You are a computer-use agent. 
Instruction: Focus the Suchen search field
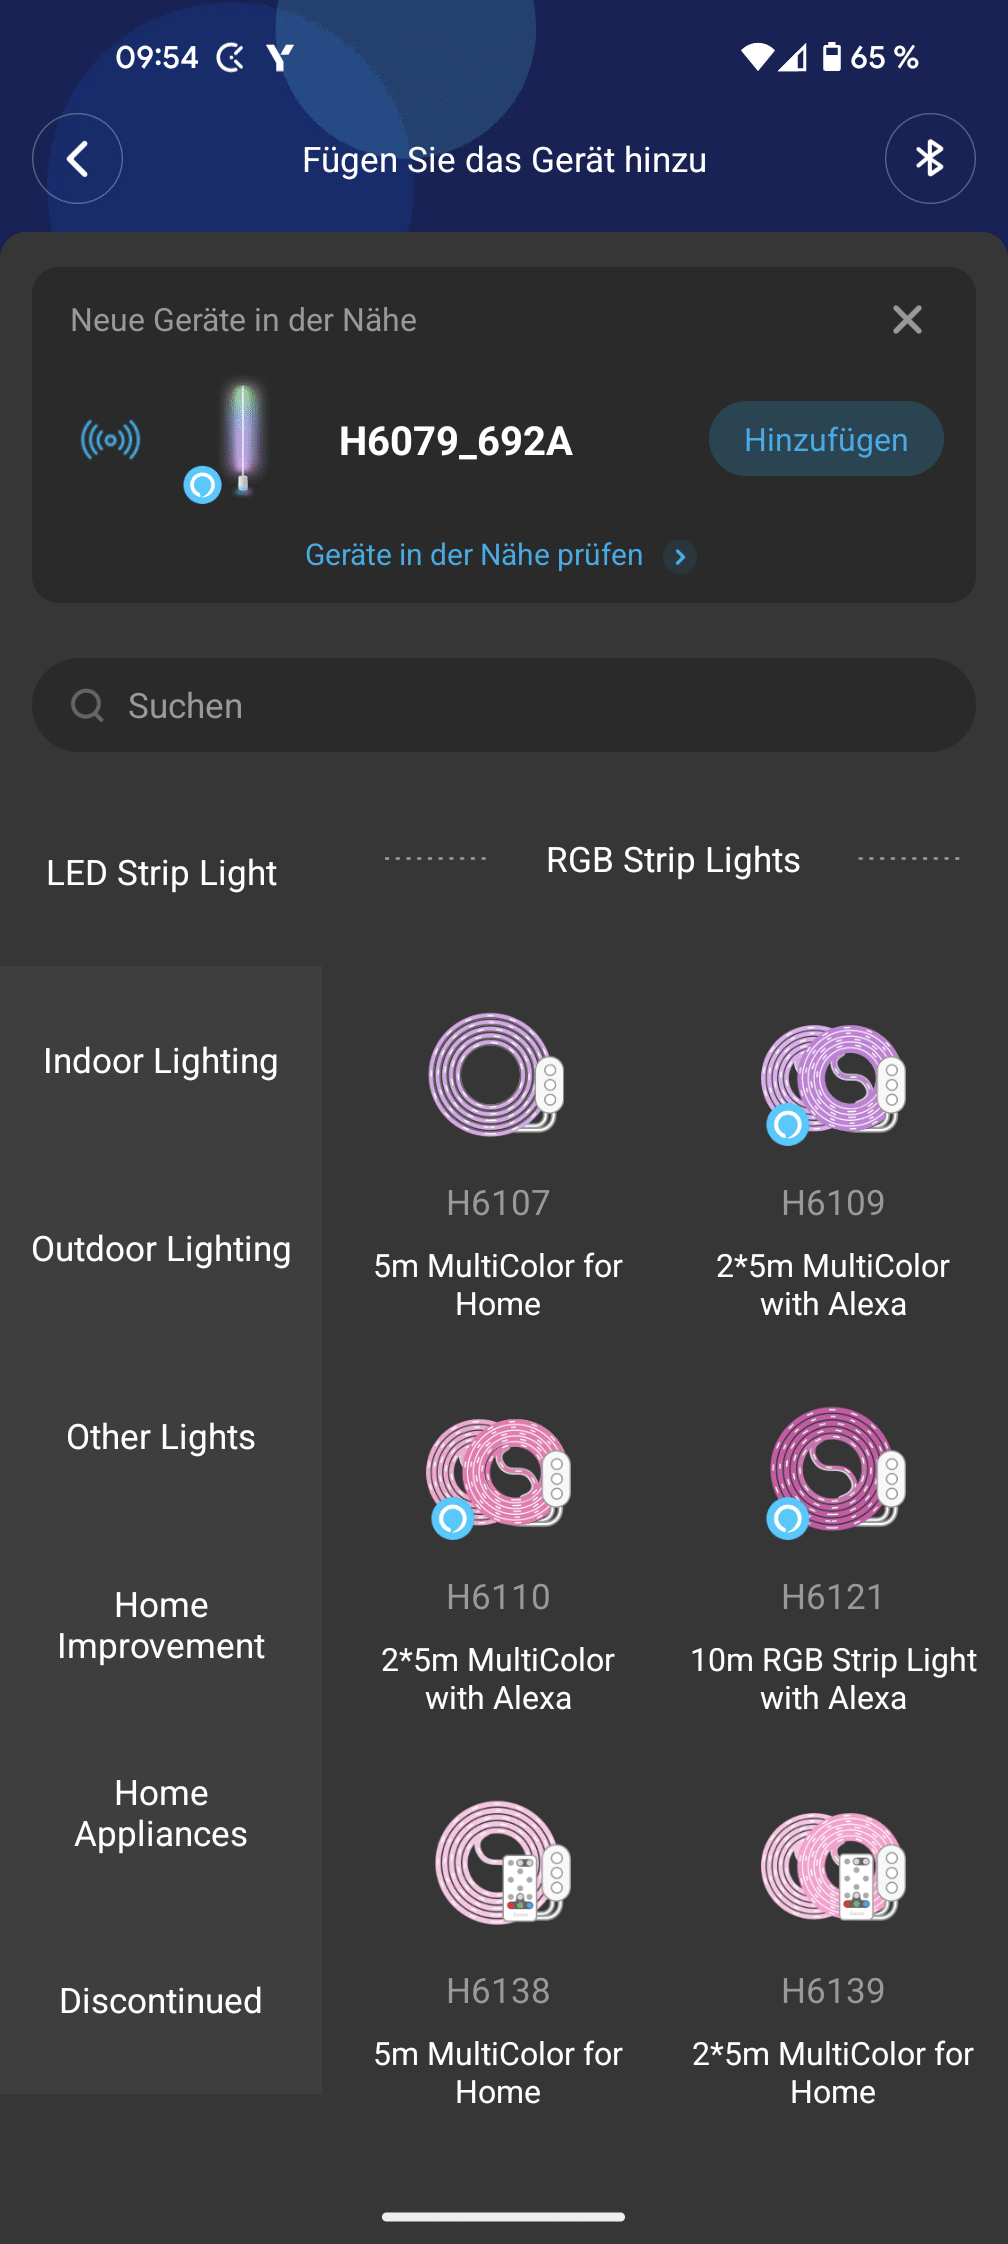coord(540,706)
